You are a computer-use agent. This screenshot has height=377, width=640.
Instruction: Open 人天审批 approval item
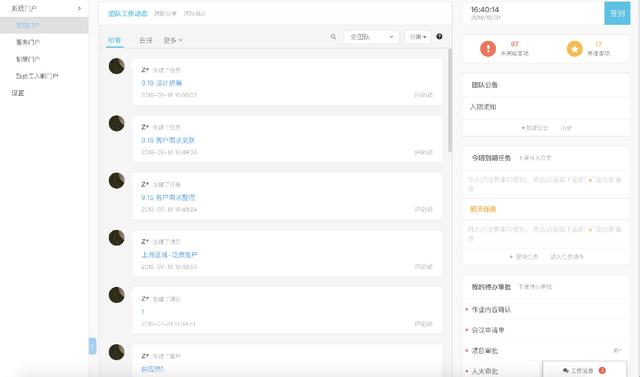coord(484,371)
